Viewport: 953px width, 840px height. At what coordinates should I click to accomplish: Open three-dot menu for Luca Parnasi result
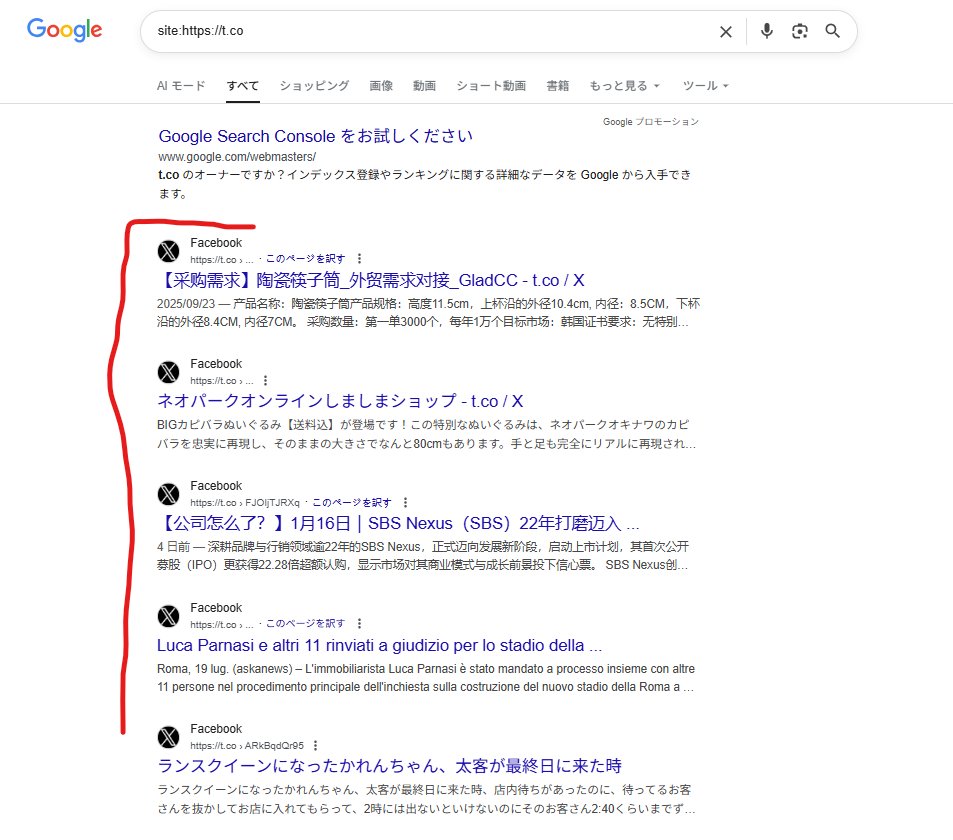coord(360,624)
